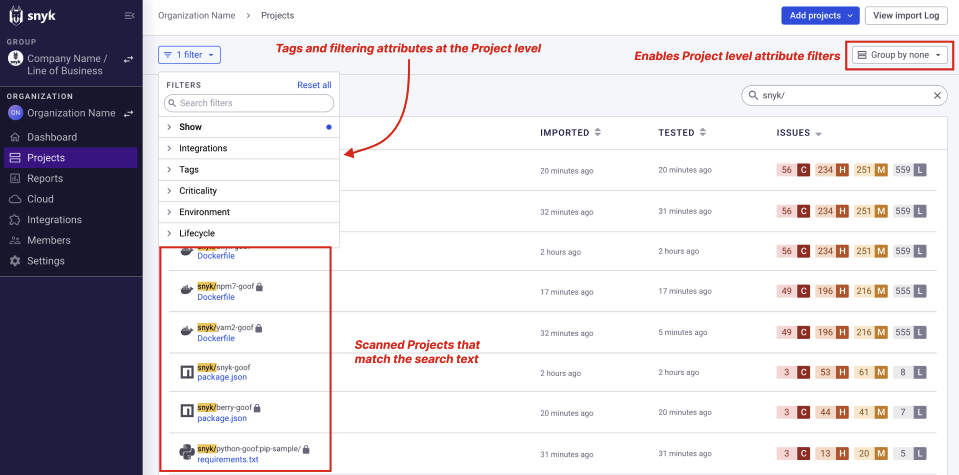Collapse the sidebar with the top toggle icon
The width and height of the screenshot is (959, 475).
[x=129, y=15]
